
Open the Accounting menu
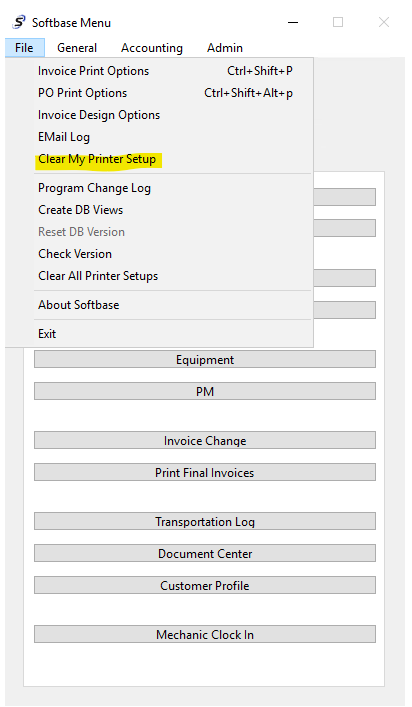[152, 48]
